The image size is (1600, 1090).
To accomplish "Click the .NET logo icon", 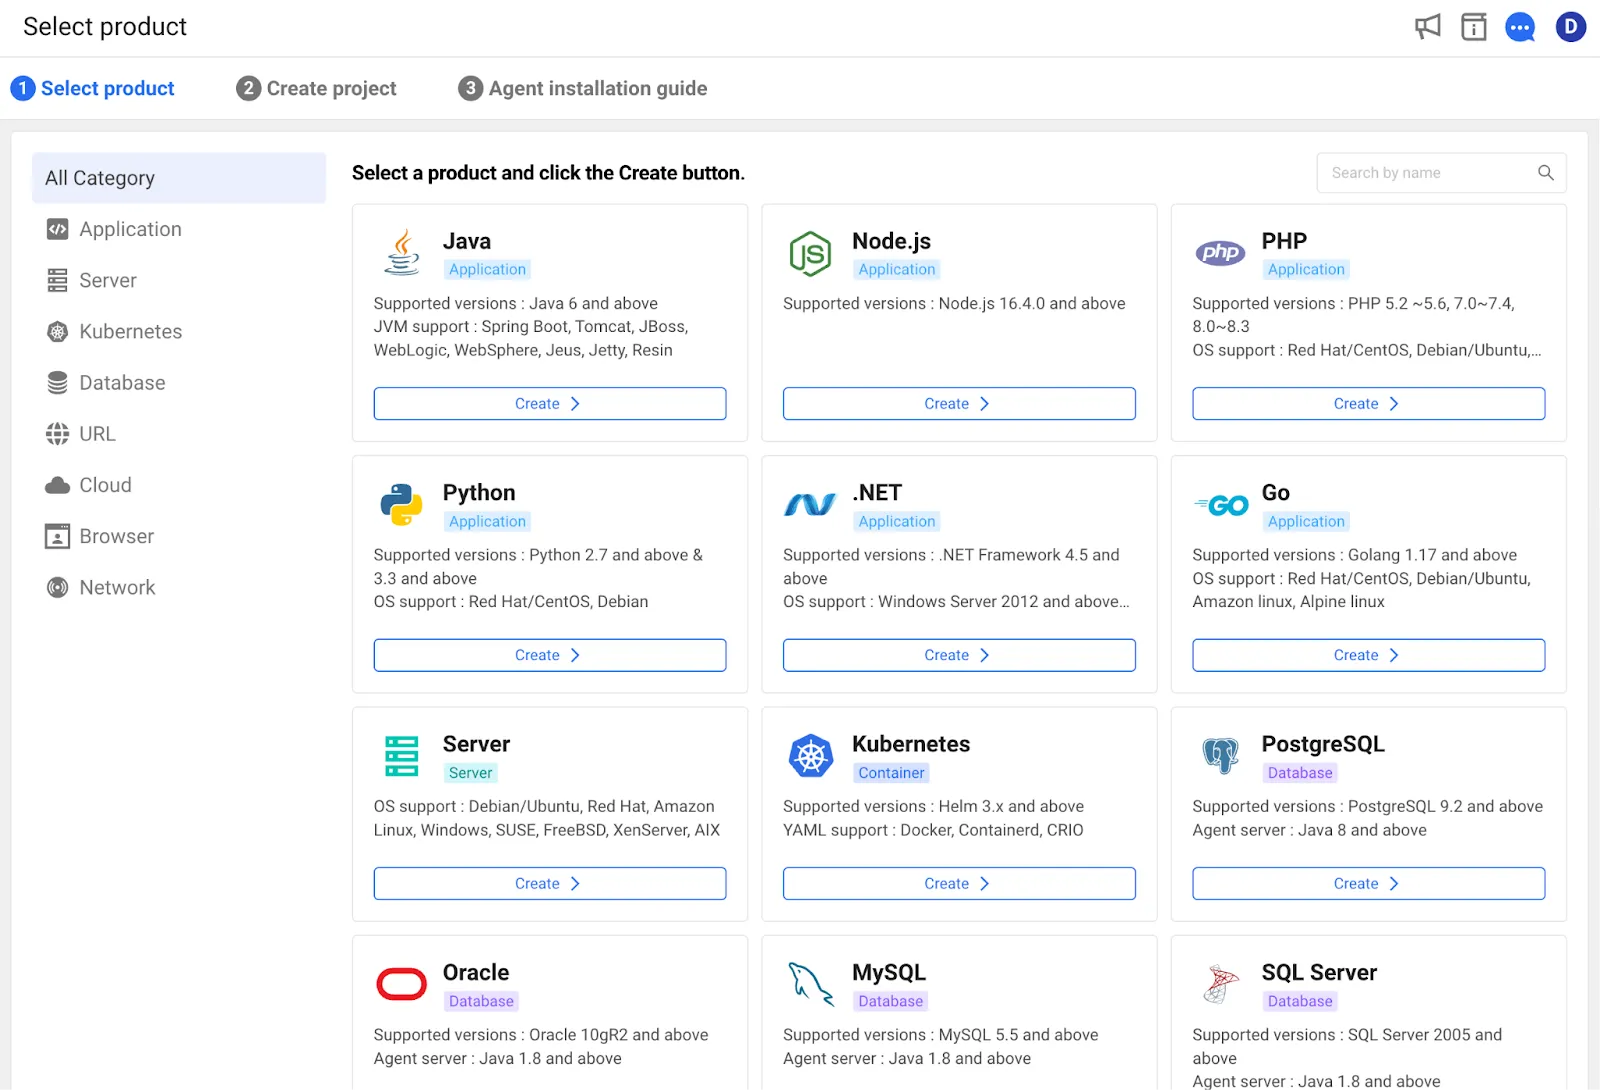I will [810, 505].
